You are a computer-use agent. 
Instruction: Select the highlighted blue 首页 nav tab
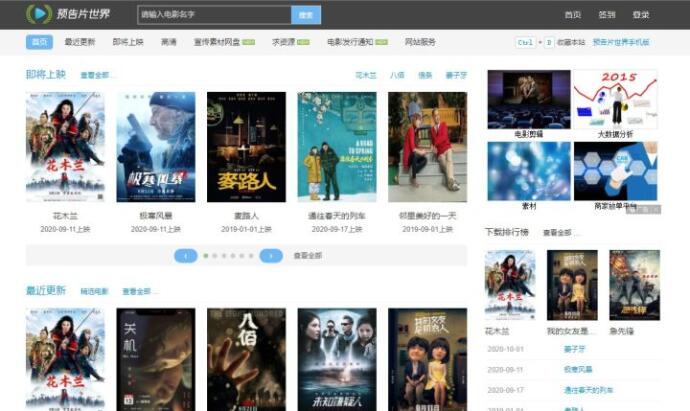39,42
